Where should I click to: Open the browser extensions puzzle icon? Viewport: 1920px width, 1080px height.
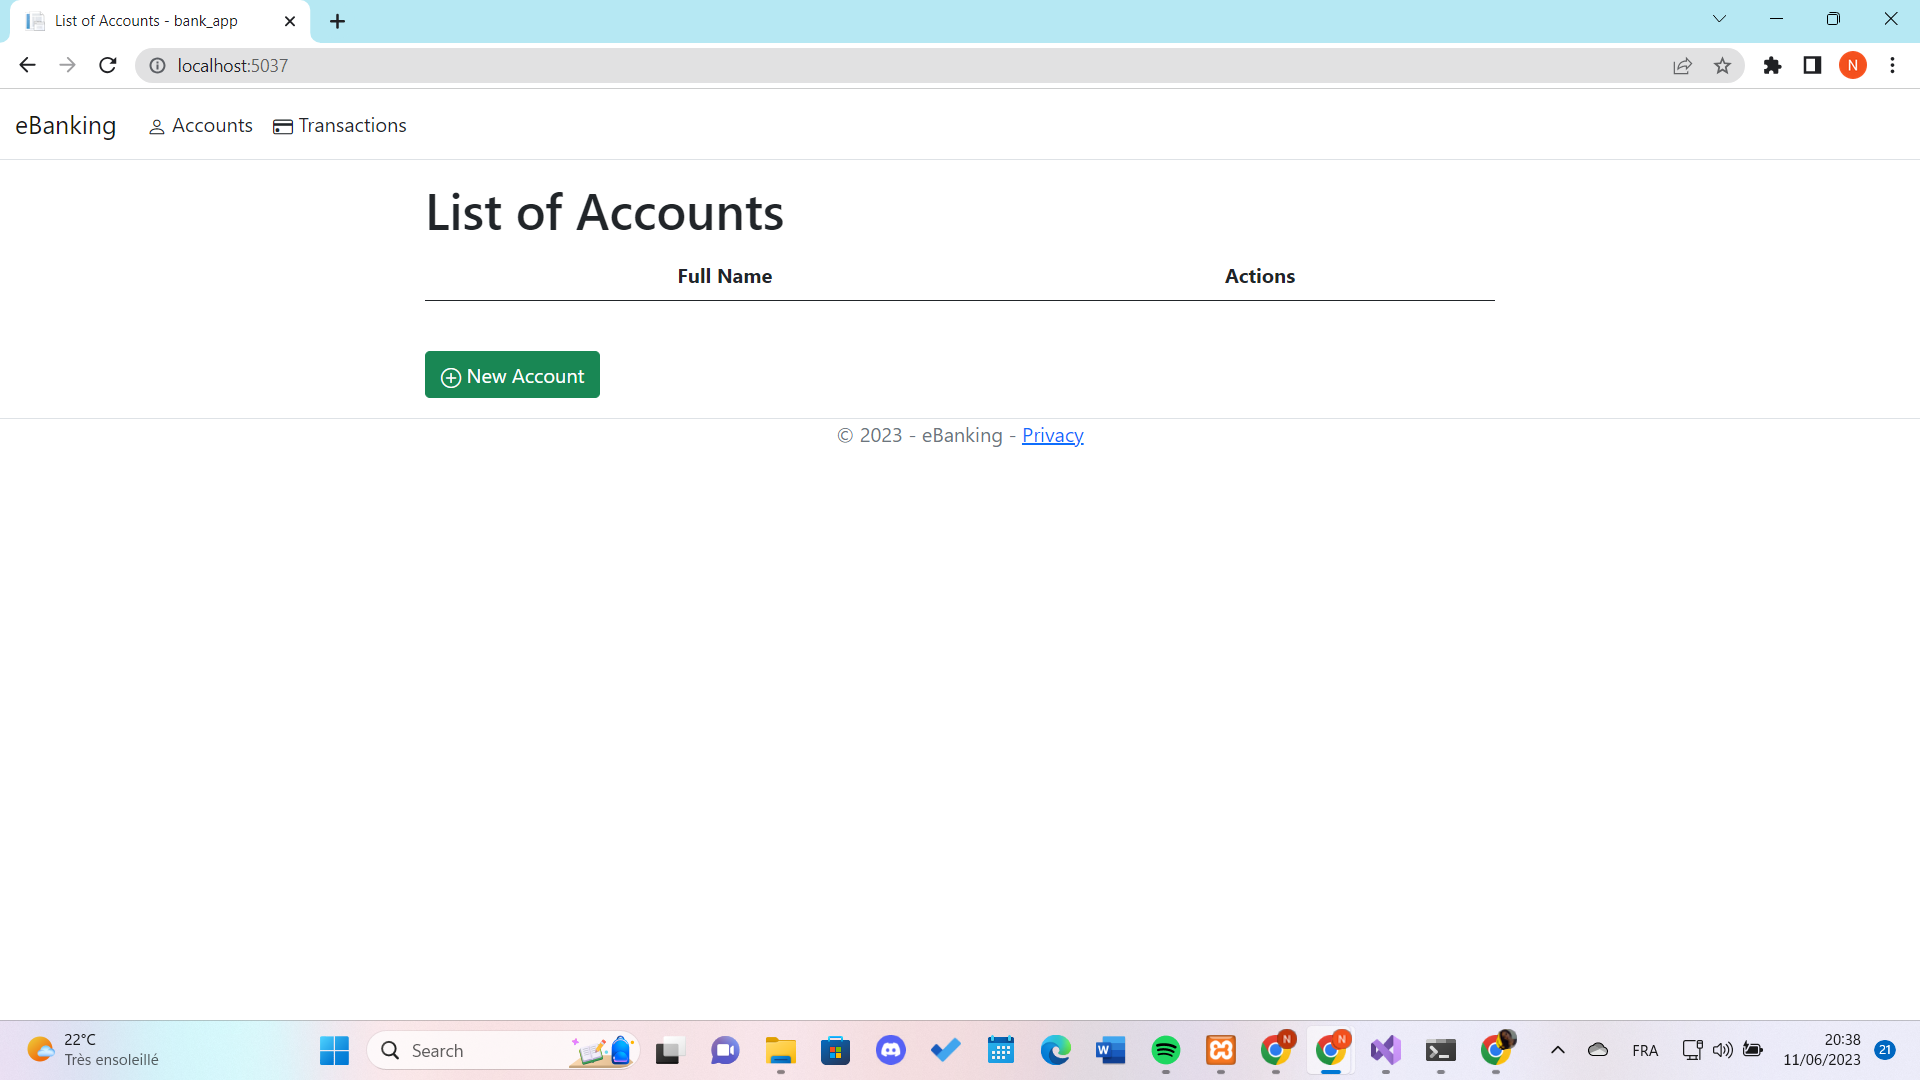[1772, 66]
